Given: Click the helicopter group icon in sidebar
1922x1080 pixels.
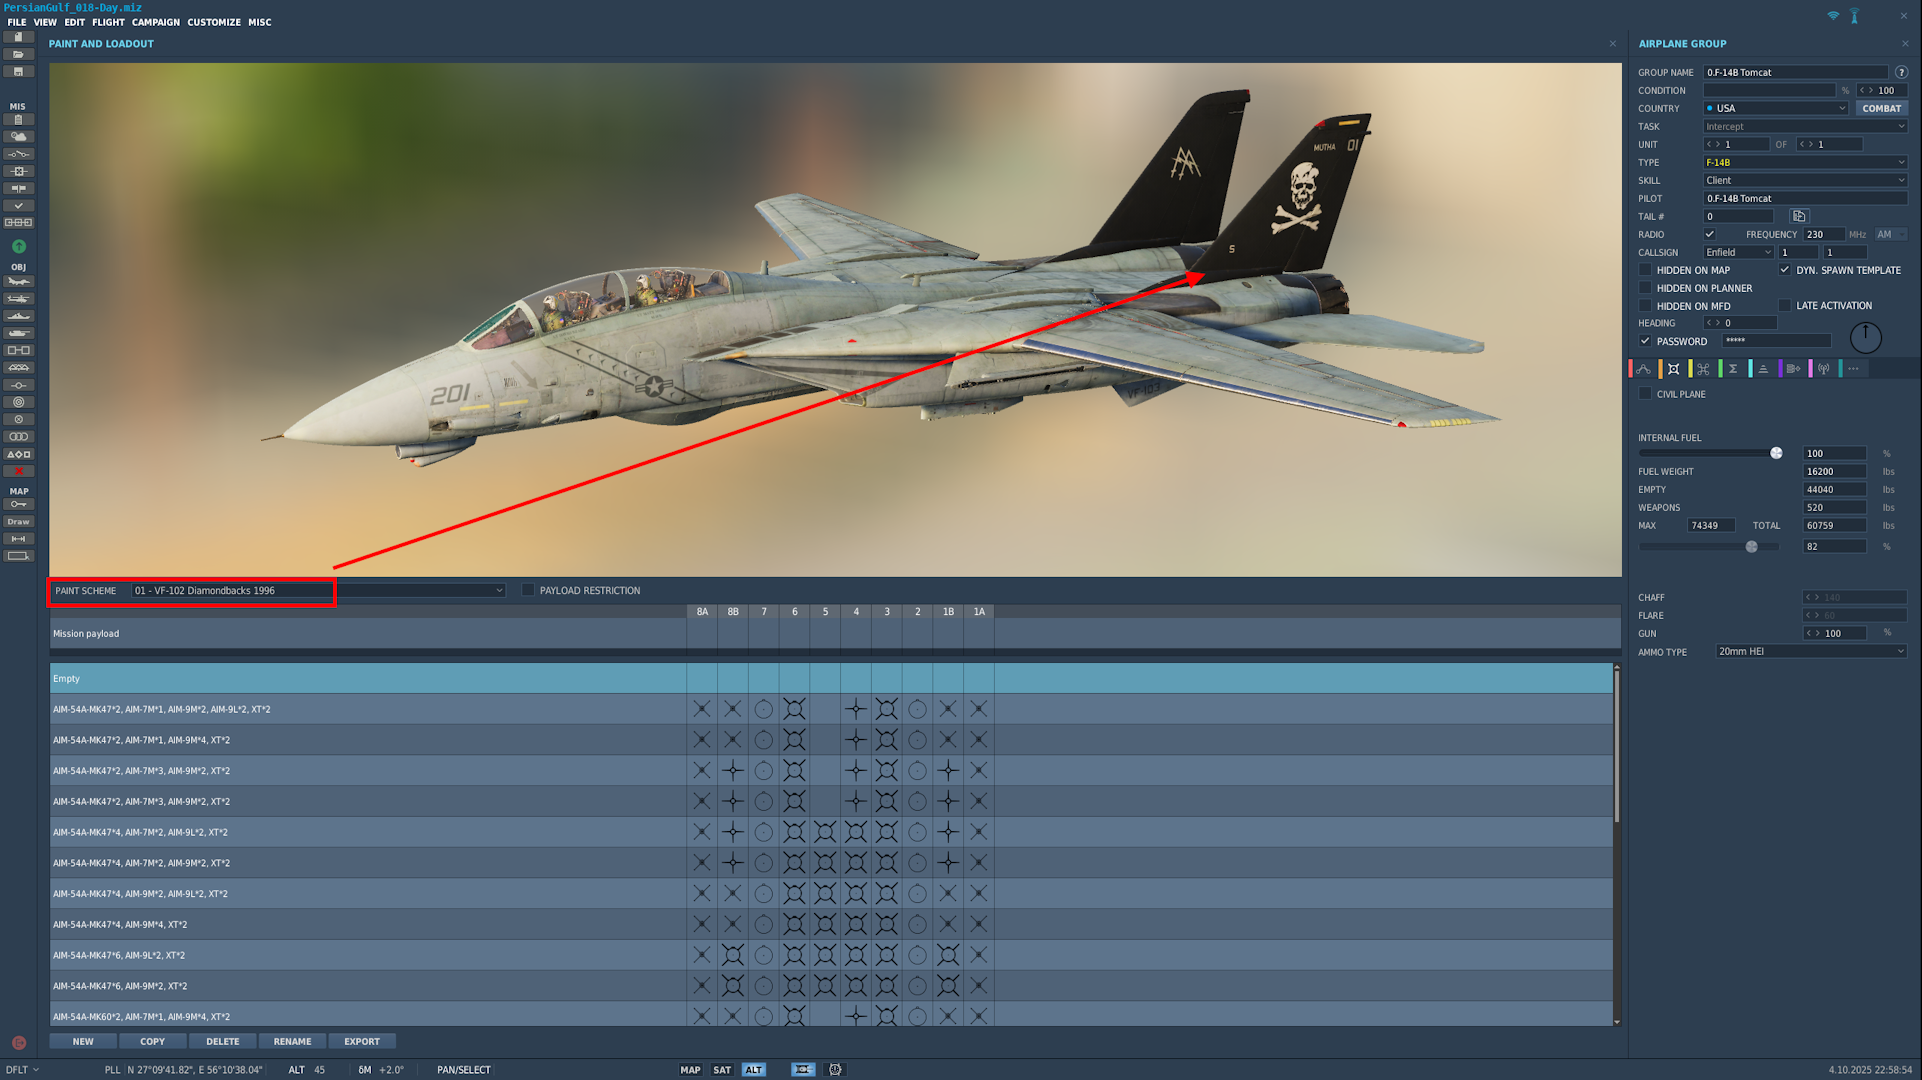Looking at the screenshot, I should [19, 299].
